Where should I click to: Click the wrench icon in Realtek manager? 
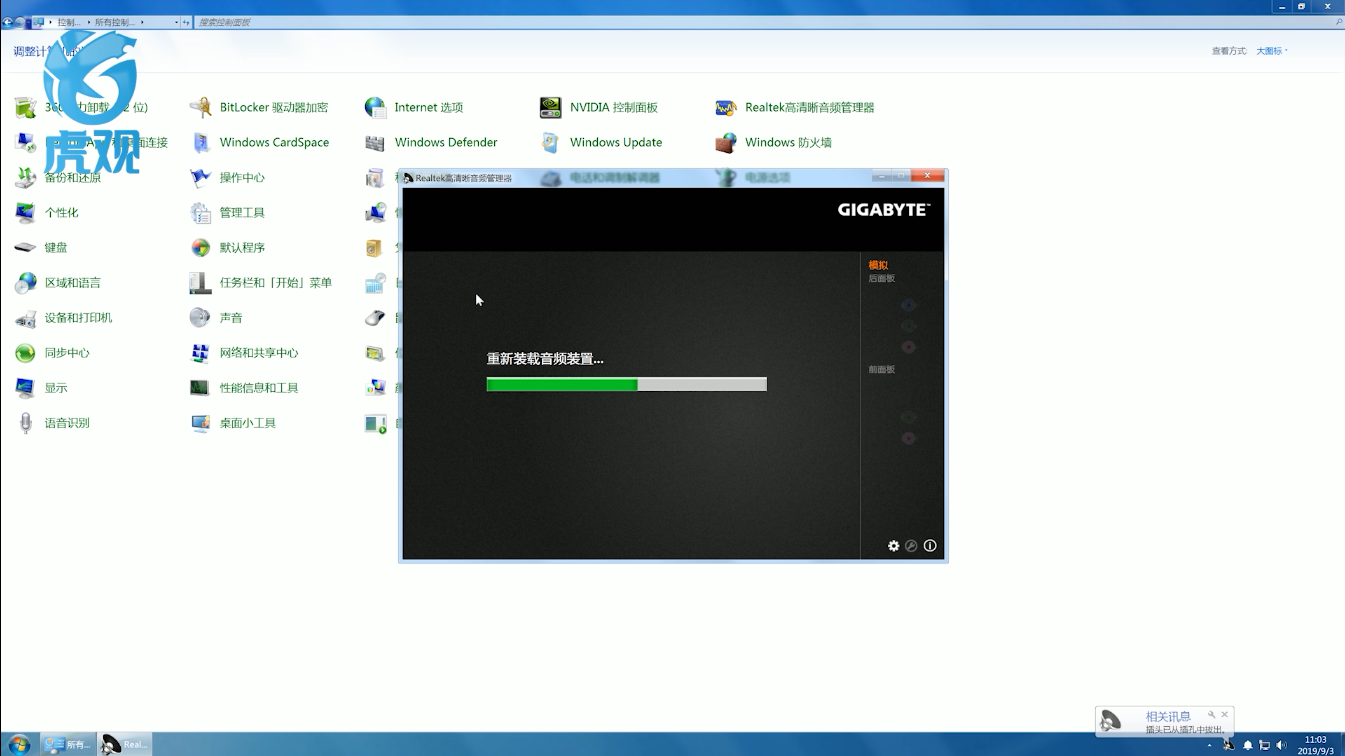pyautogui.click(x=911, y=546)
